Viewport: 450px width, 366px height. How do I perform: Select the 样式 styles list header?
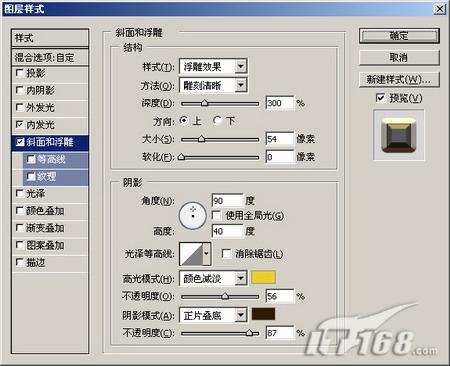tap(50, 38)
